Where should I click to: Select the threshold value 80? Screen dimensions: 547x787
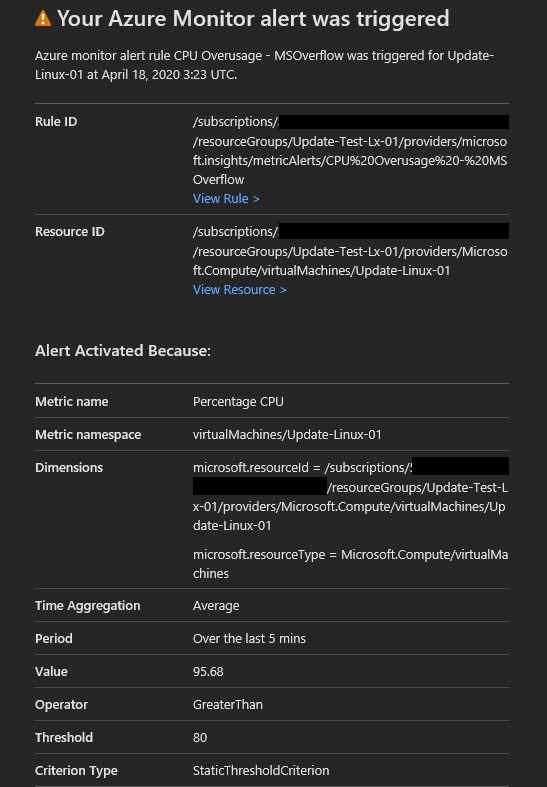coord(200,737)
